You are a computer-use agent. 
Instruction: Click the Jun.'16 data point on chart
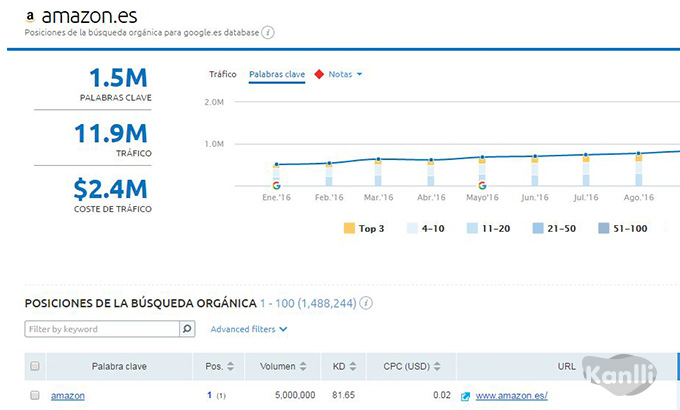click(535, 156)
